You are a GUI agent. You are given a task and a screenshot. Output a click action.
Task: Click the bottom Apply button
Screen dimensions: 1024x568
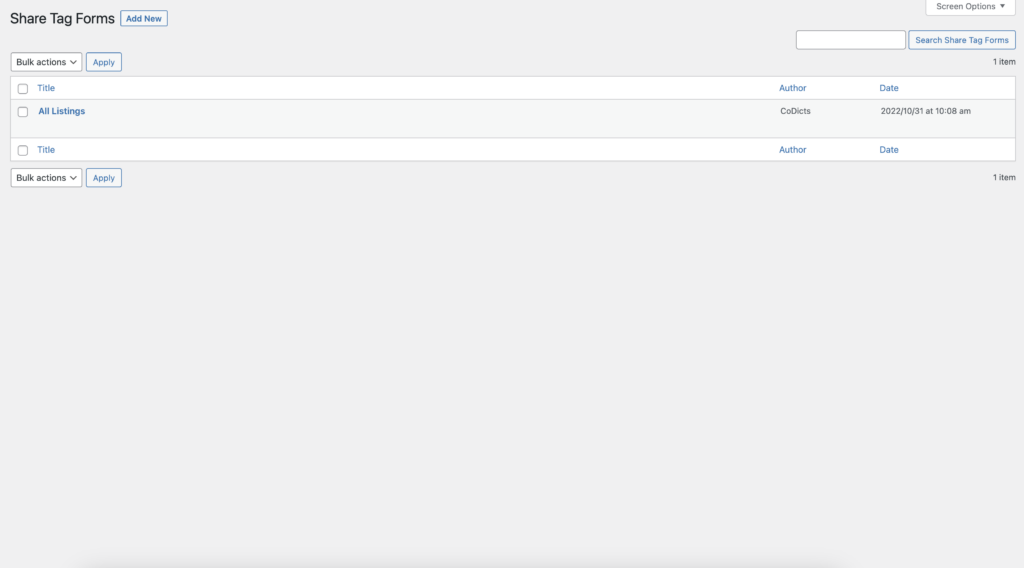click(104, 178)
